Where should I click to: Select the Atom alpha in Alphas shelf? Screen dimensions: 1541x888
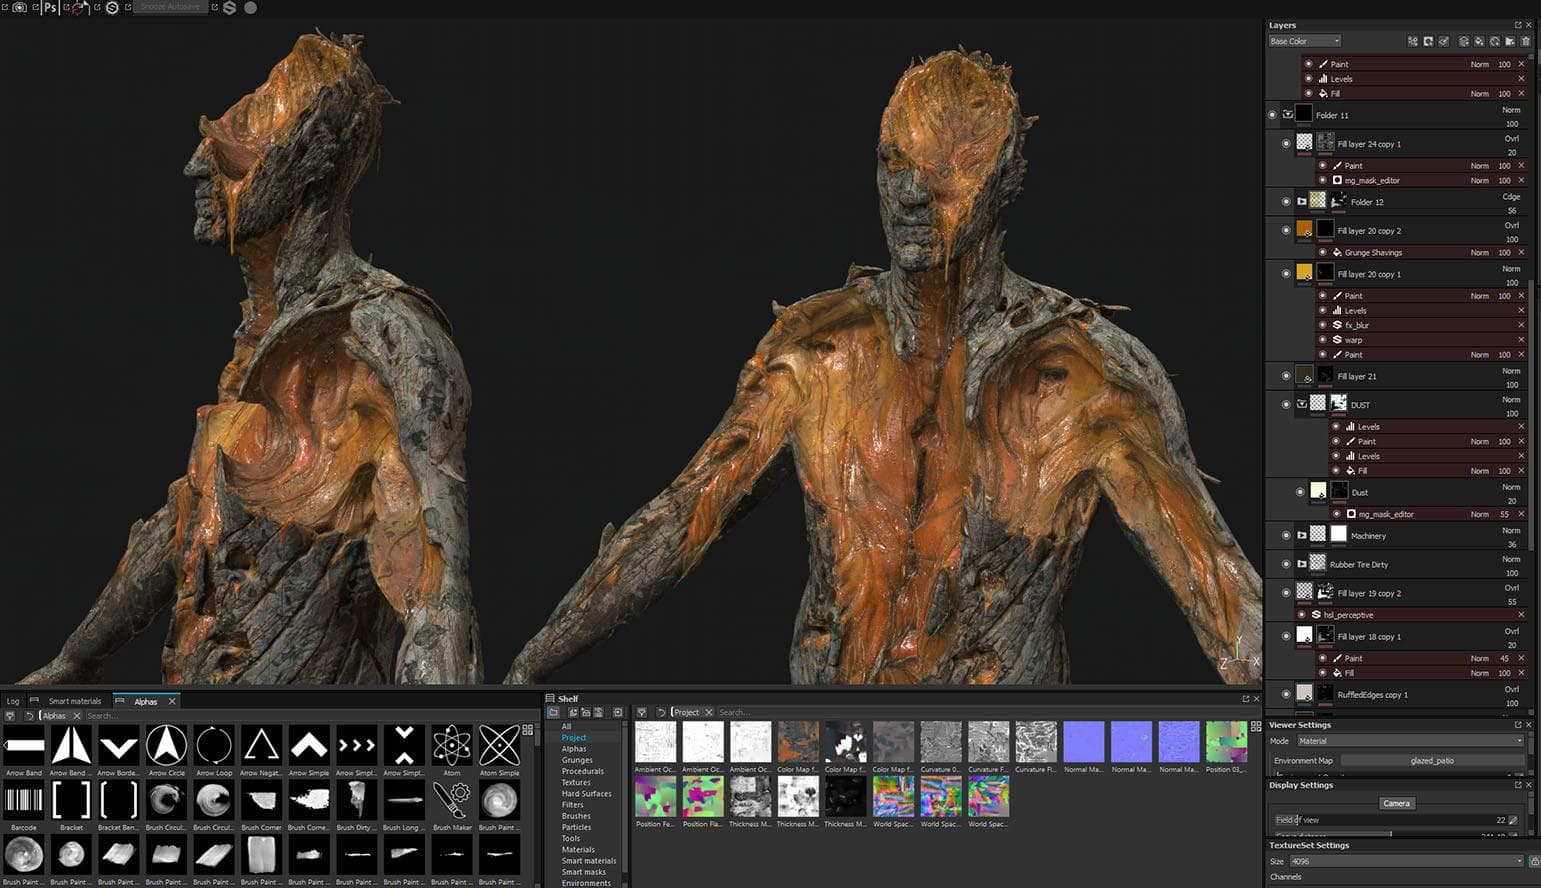[452, 746]
